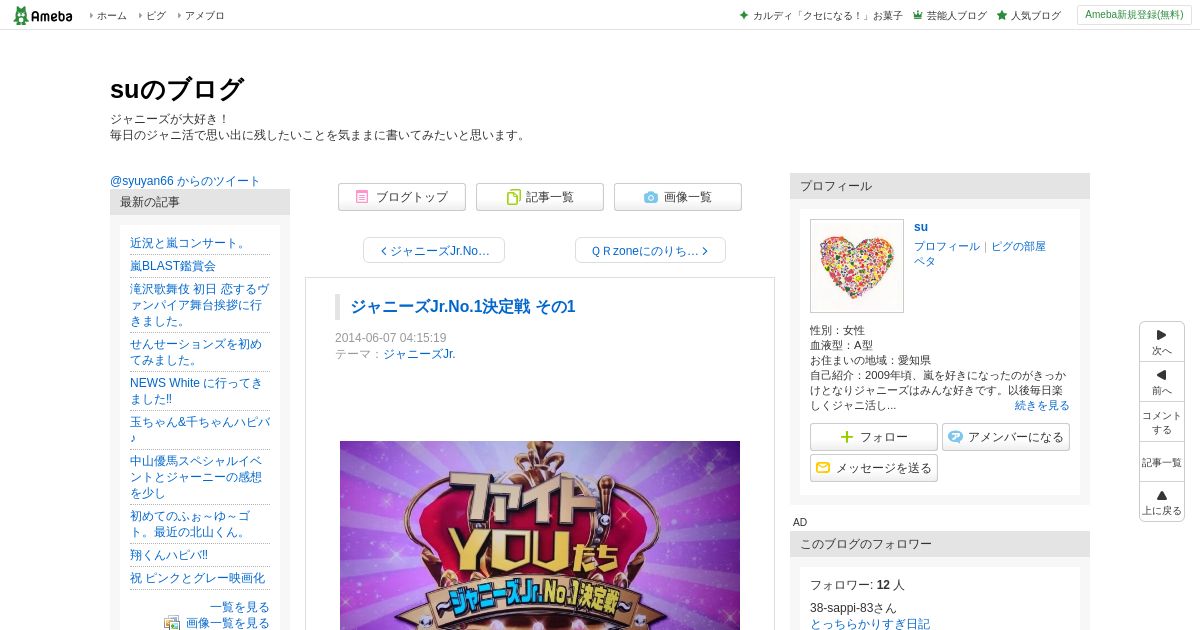
Task: Open ピグの部屋 link
Action: 1018,246
